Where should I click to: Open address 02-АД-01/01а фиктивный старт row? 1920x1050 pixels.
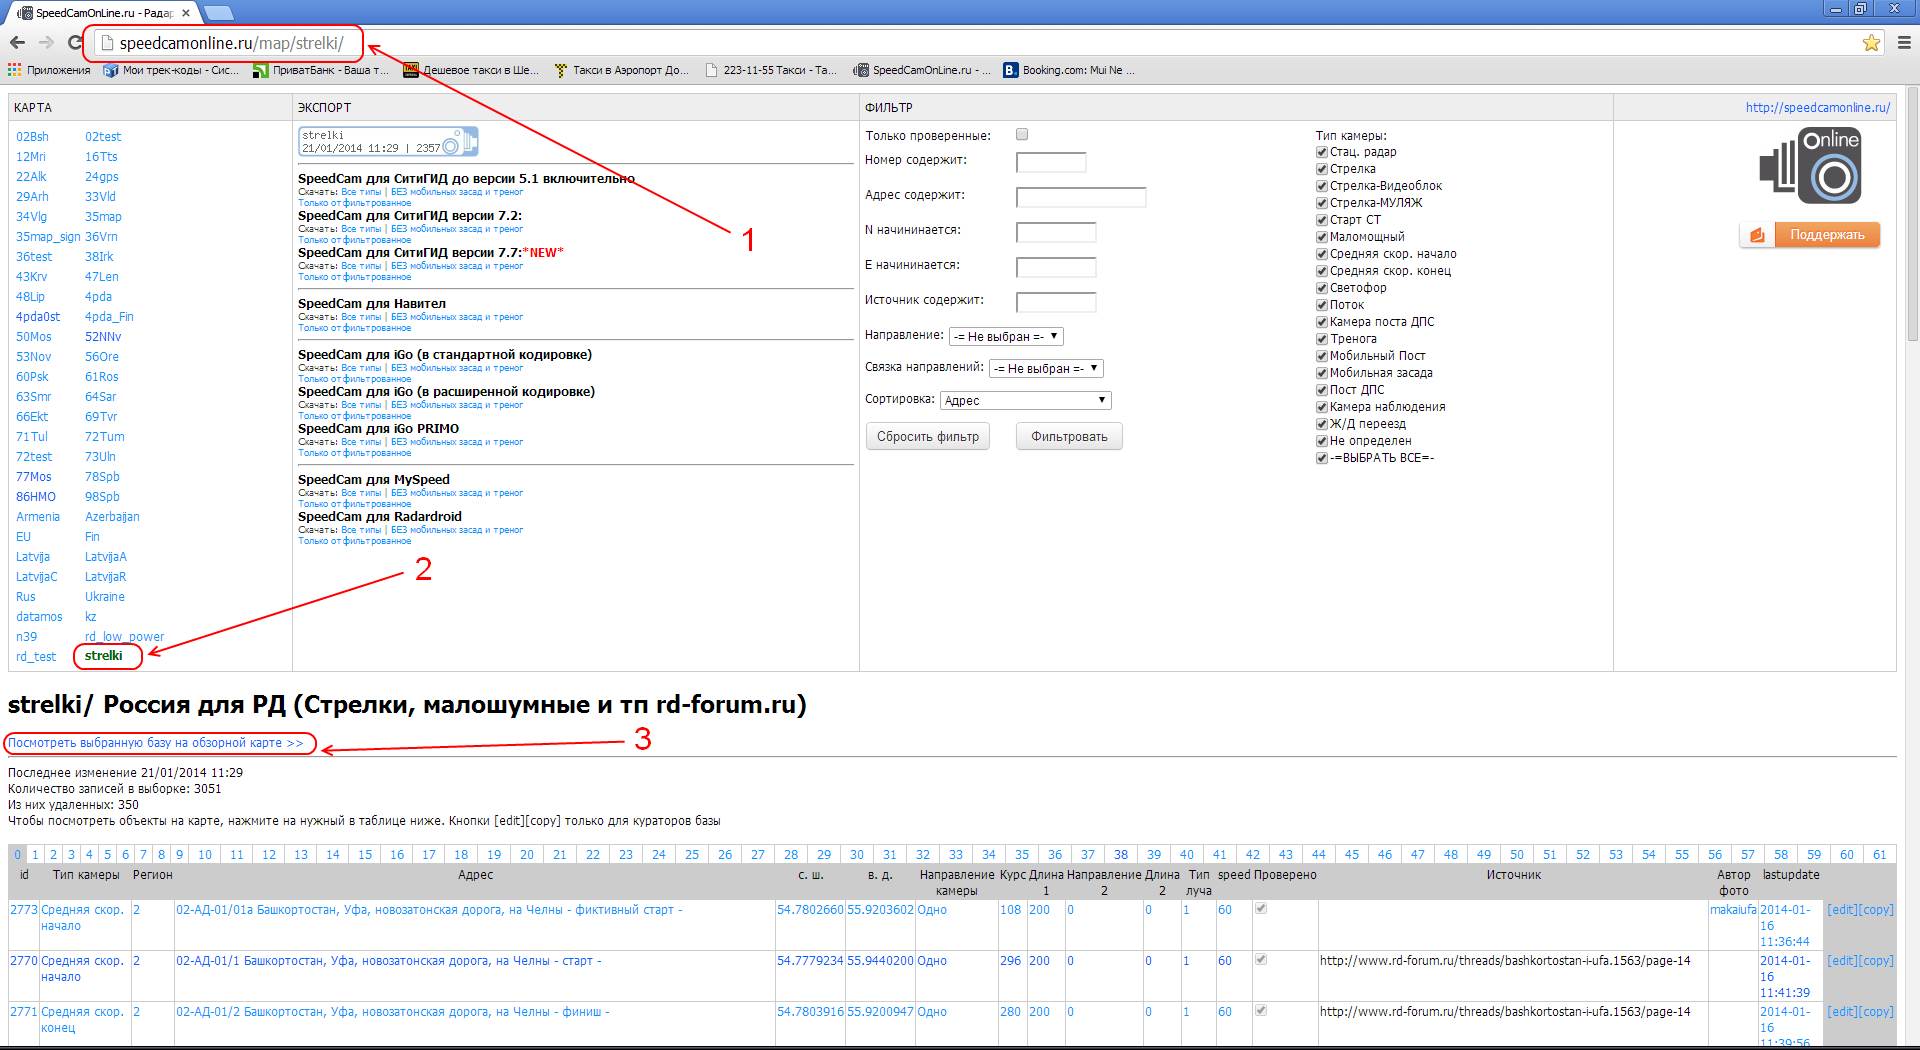click(x=429, y=910)
